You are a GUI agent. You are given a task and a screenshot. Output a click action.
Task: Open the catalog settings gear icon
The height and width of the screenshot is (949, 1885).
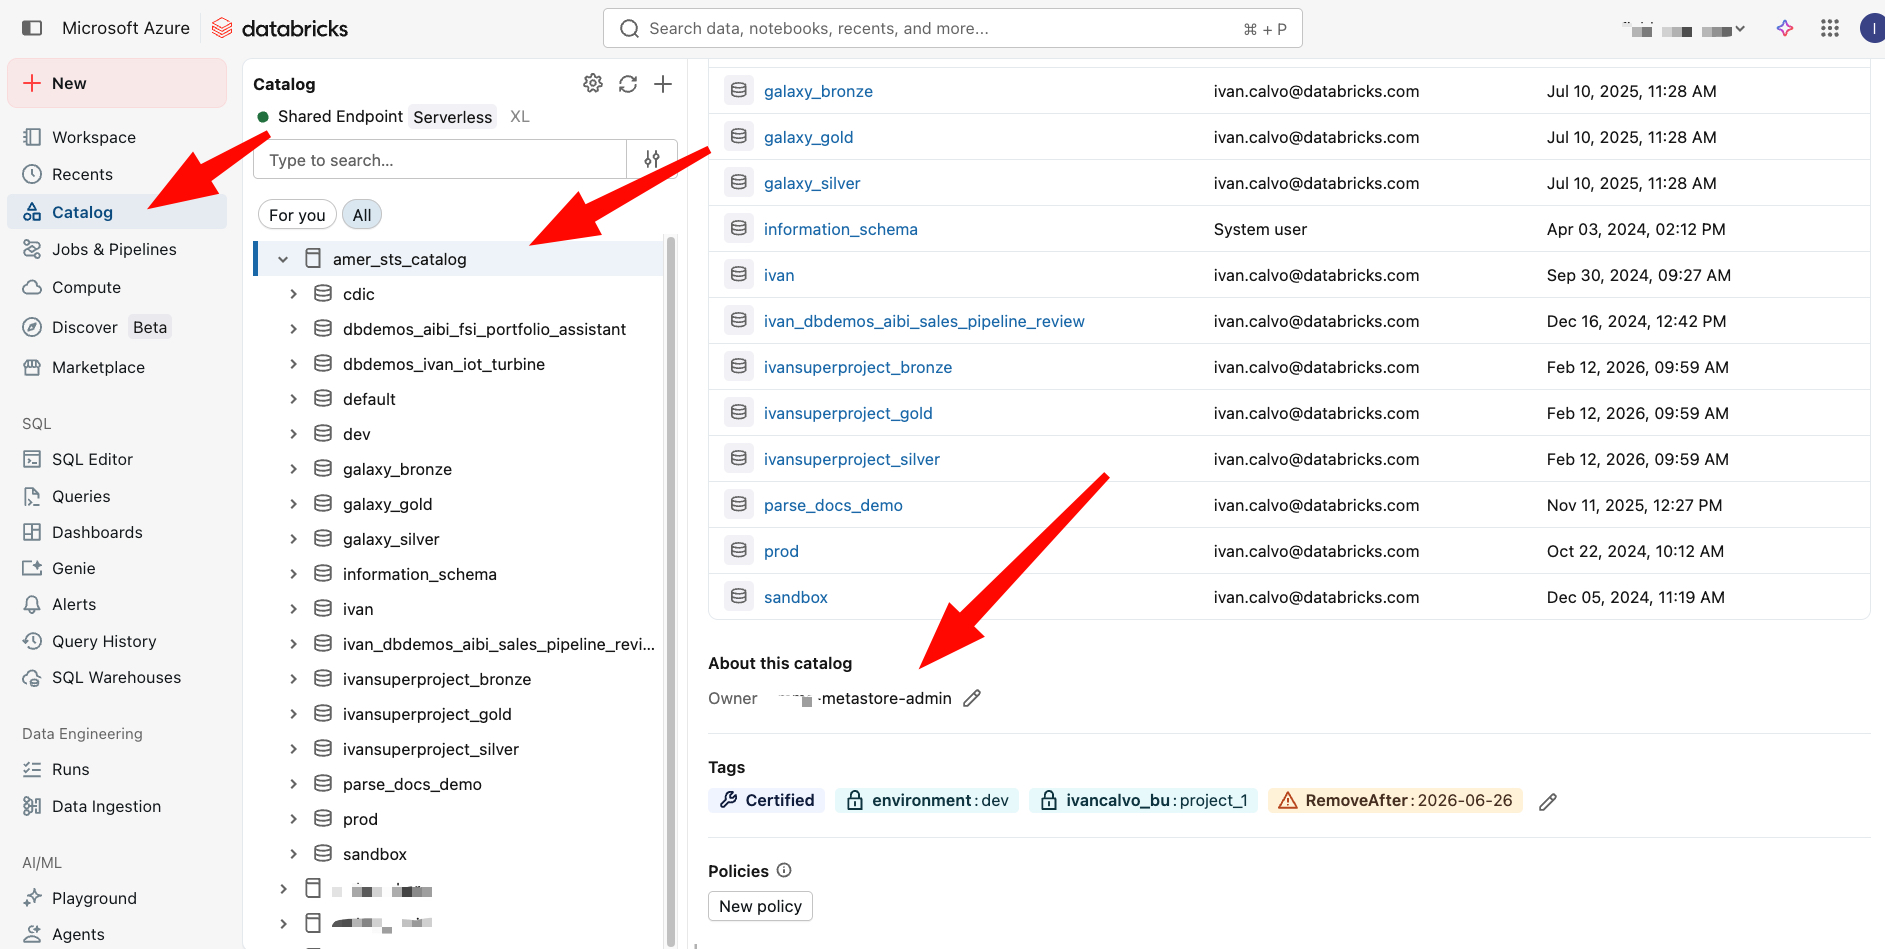tap(593, 84)
